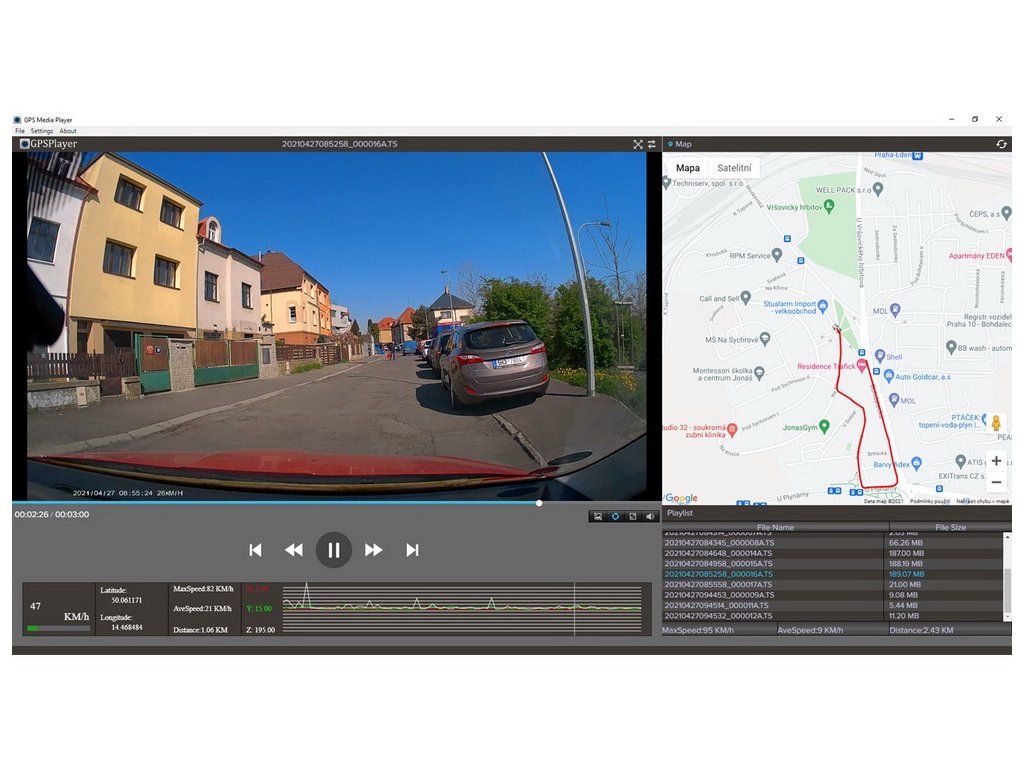Skip to the next video file
This screenshot has height=768, width=1024.
pos(412,550)
